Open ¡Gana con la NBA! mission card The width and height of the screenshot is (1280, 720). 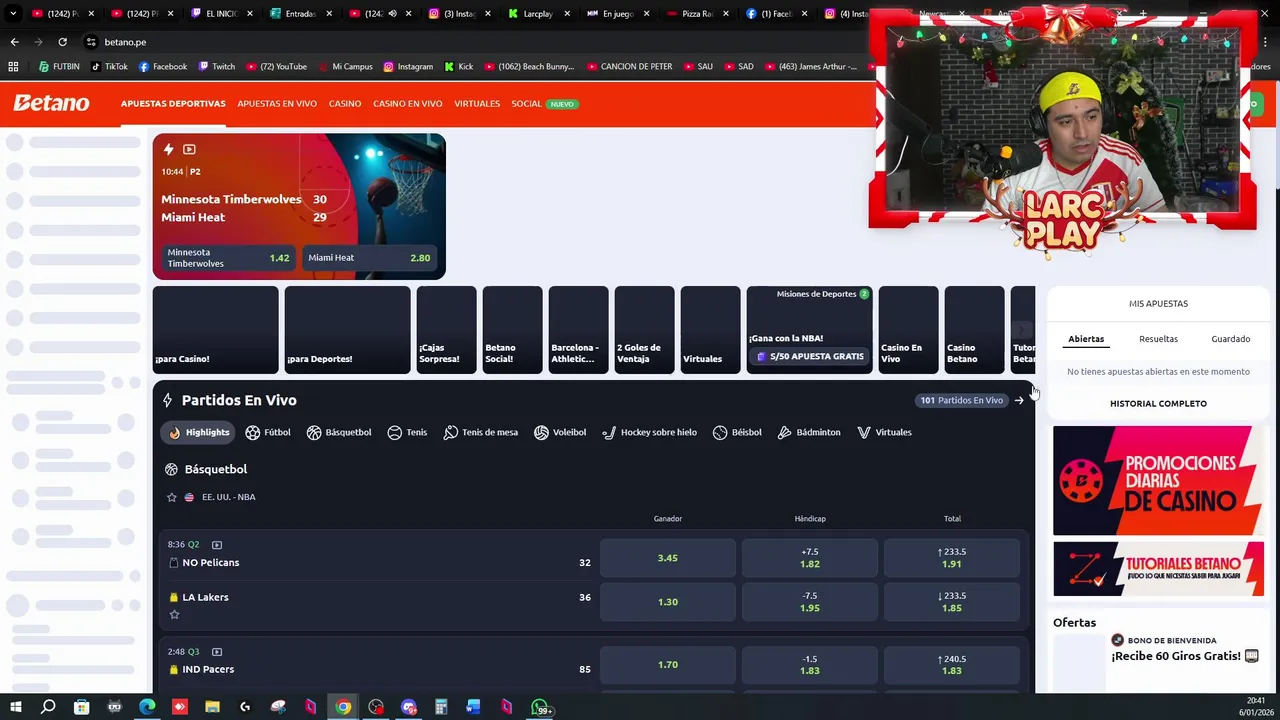click(x=809, y=330)
